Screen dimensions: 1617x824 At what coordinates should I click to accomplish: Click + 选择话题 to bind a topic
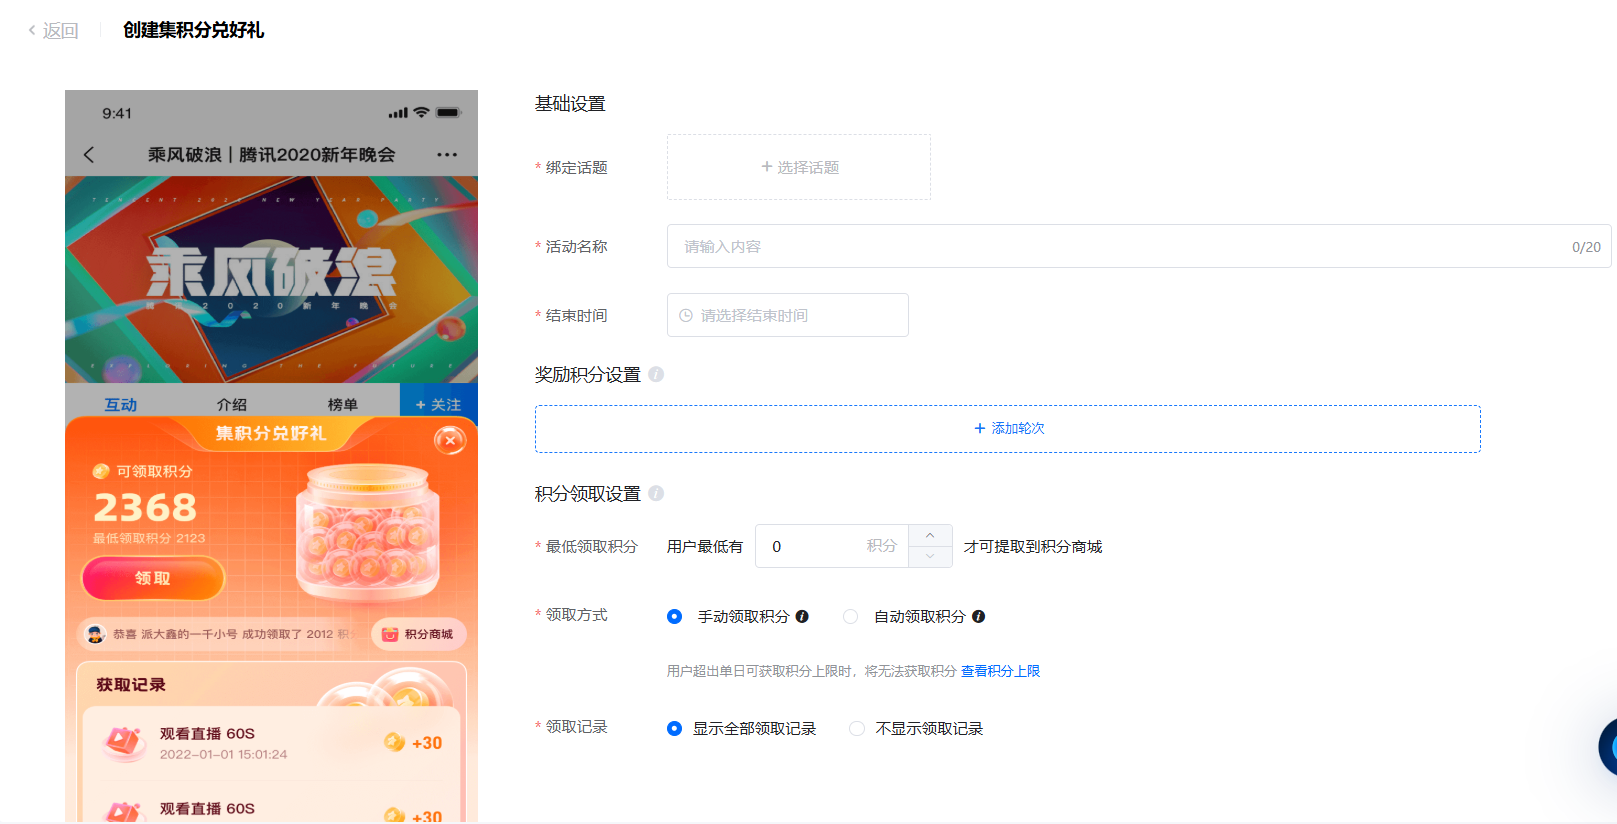pyautogui.click(x=799, y=167)
